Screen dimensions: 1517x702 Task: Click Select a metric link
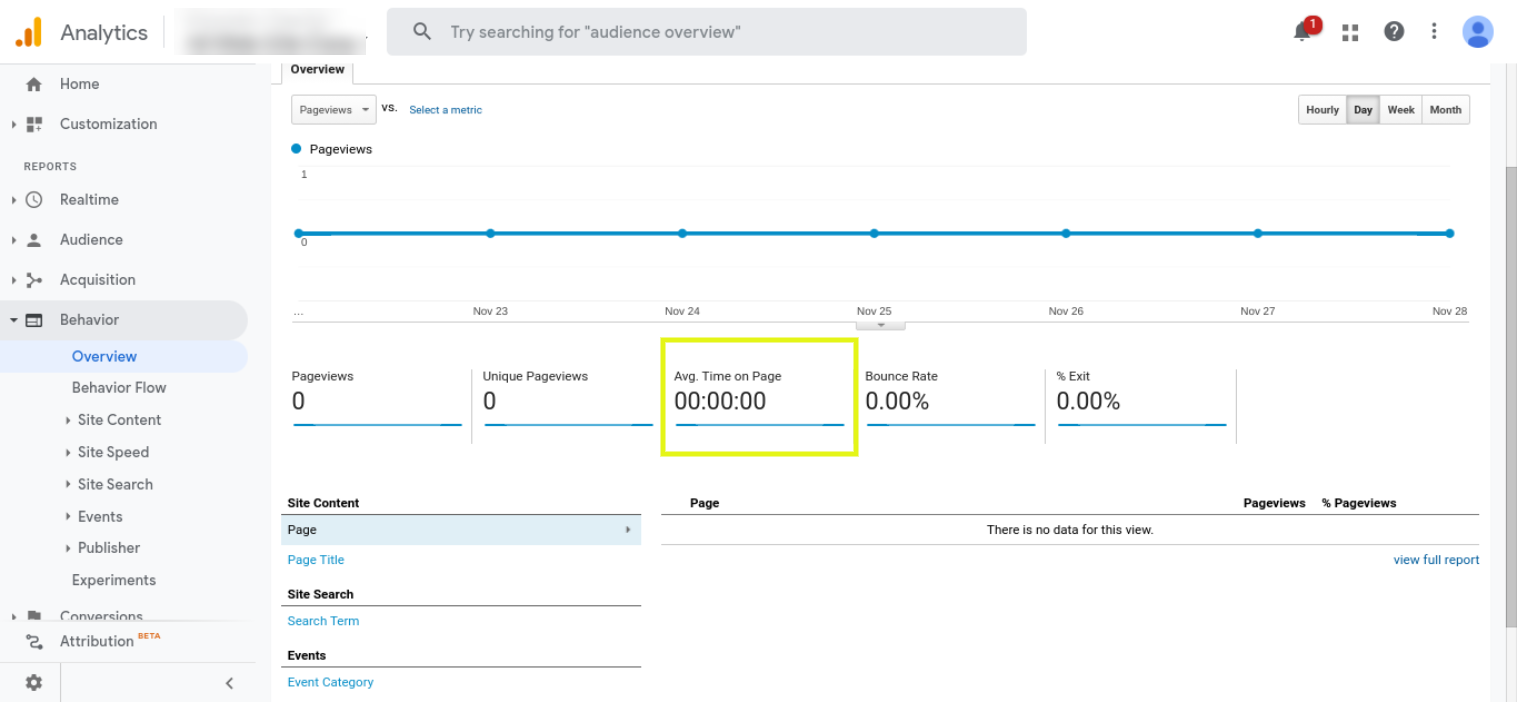445,110
